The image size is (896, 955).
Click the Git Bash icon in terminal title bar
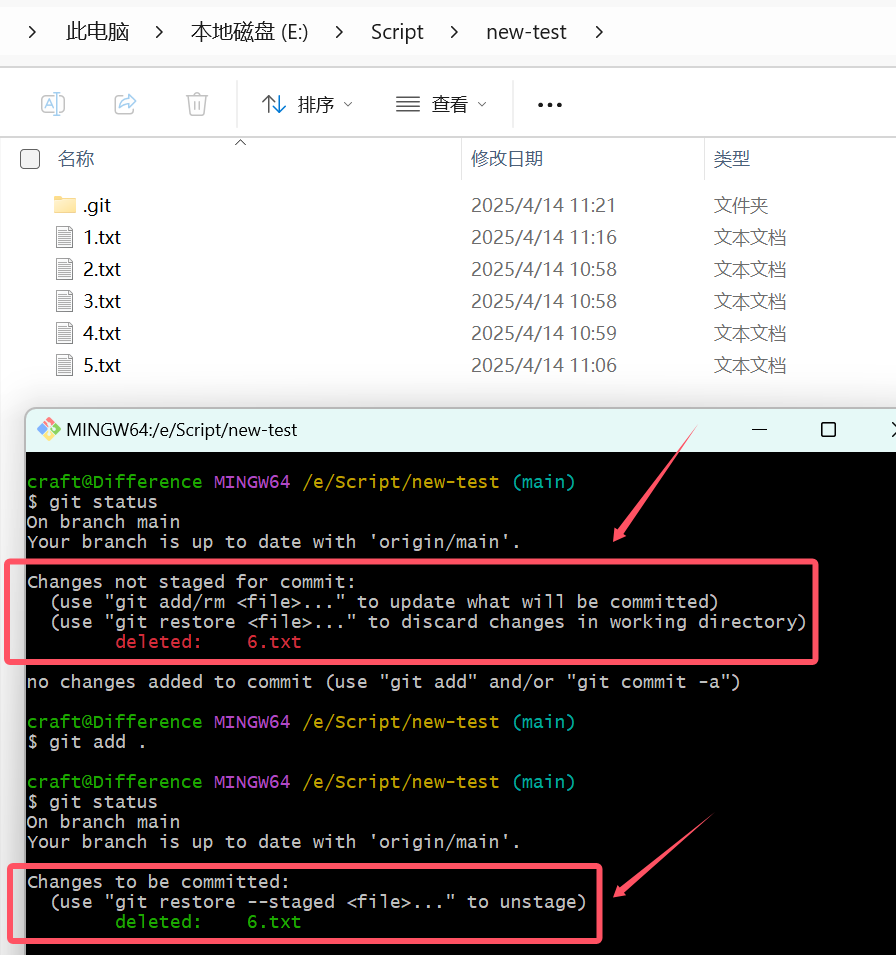[48, 430]
